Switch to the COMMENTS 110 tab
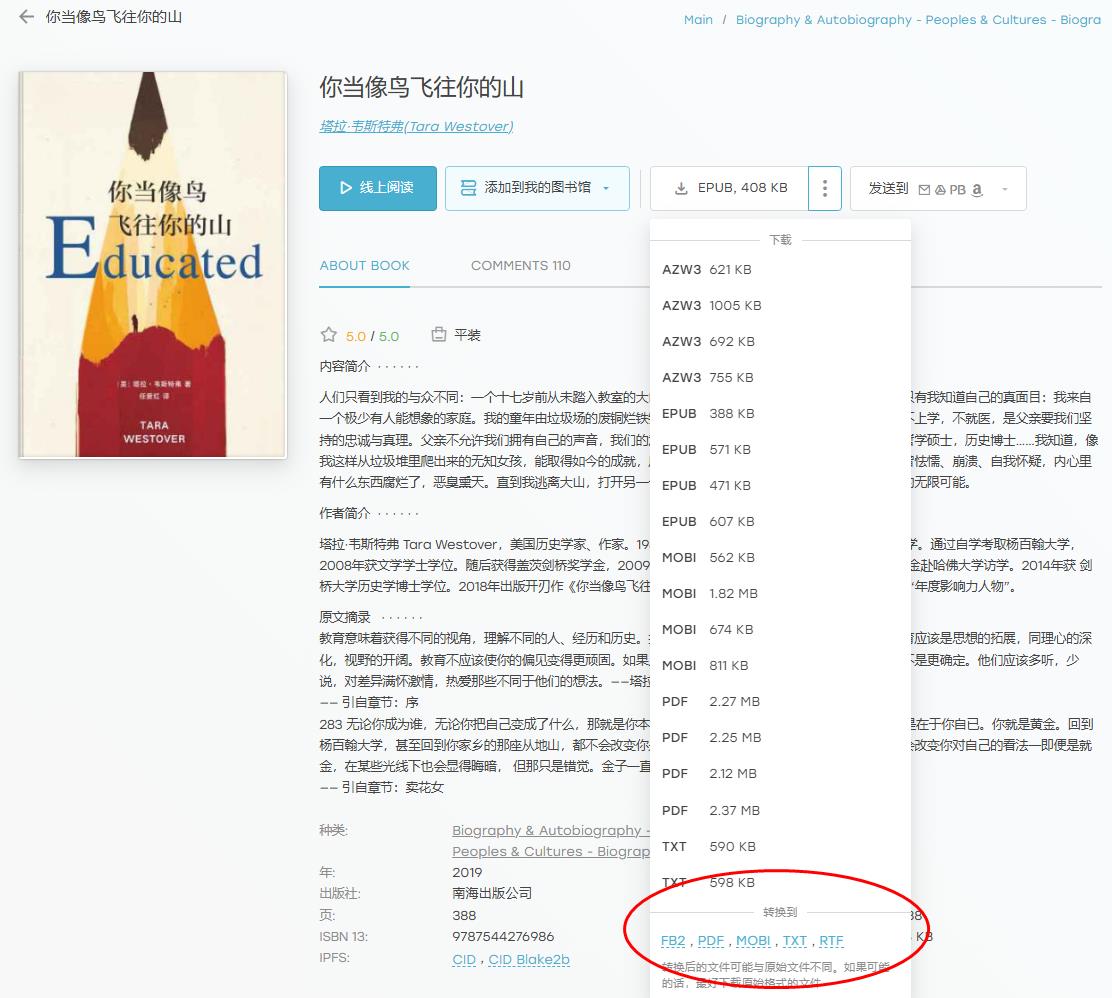 (x=520, y=265)
